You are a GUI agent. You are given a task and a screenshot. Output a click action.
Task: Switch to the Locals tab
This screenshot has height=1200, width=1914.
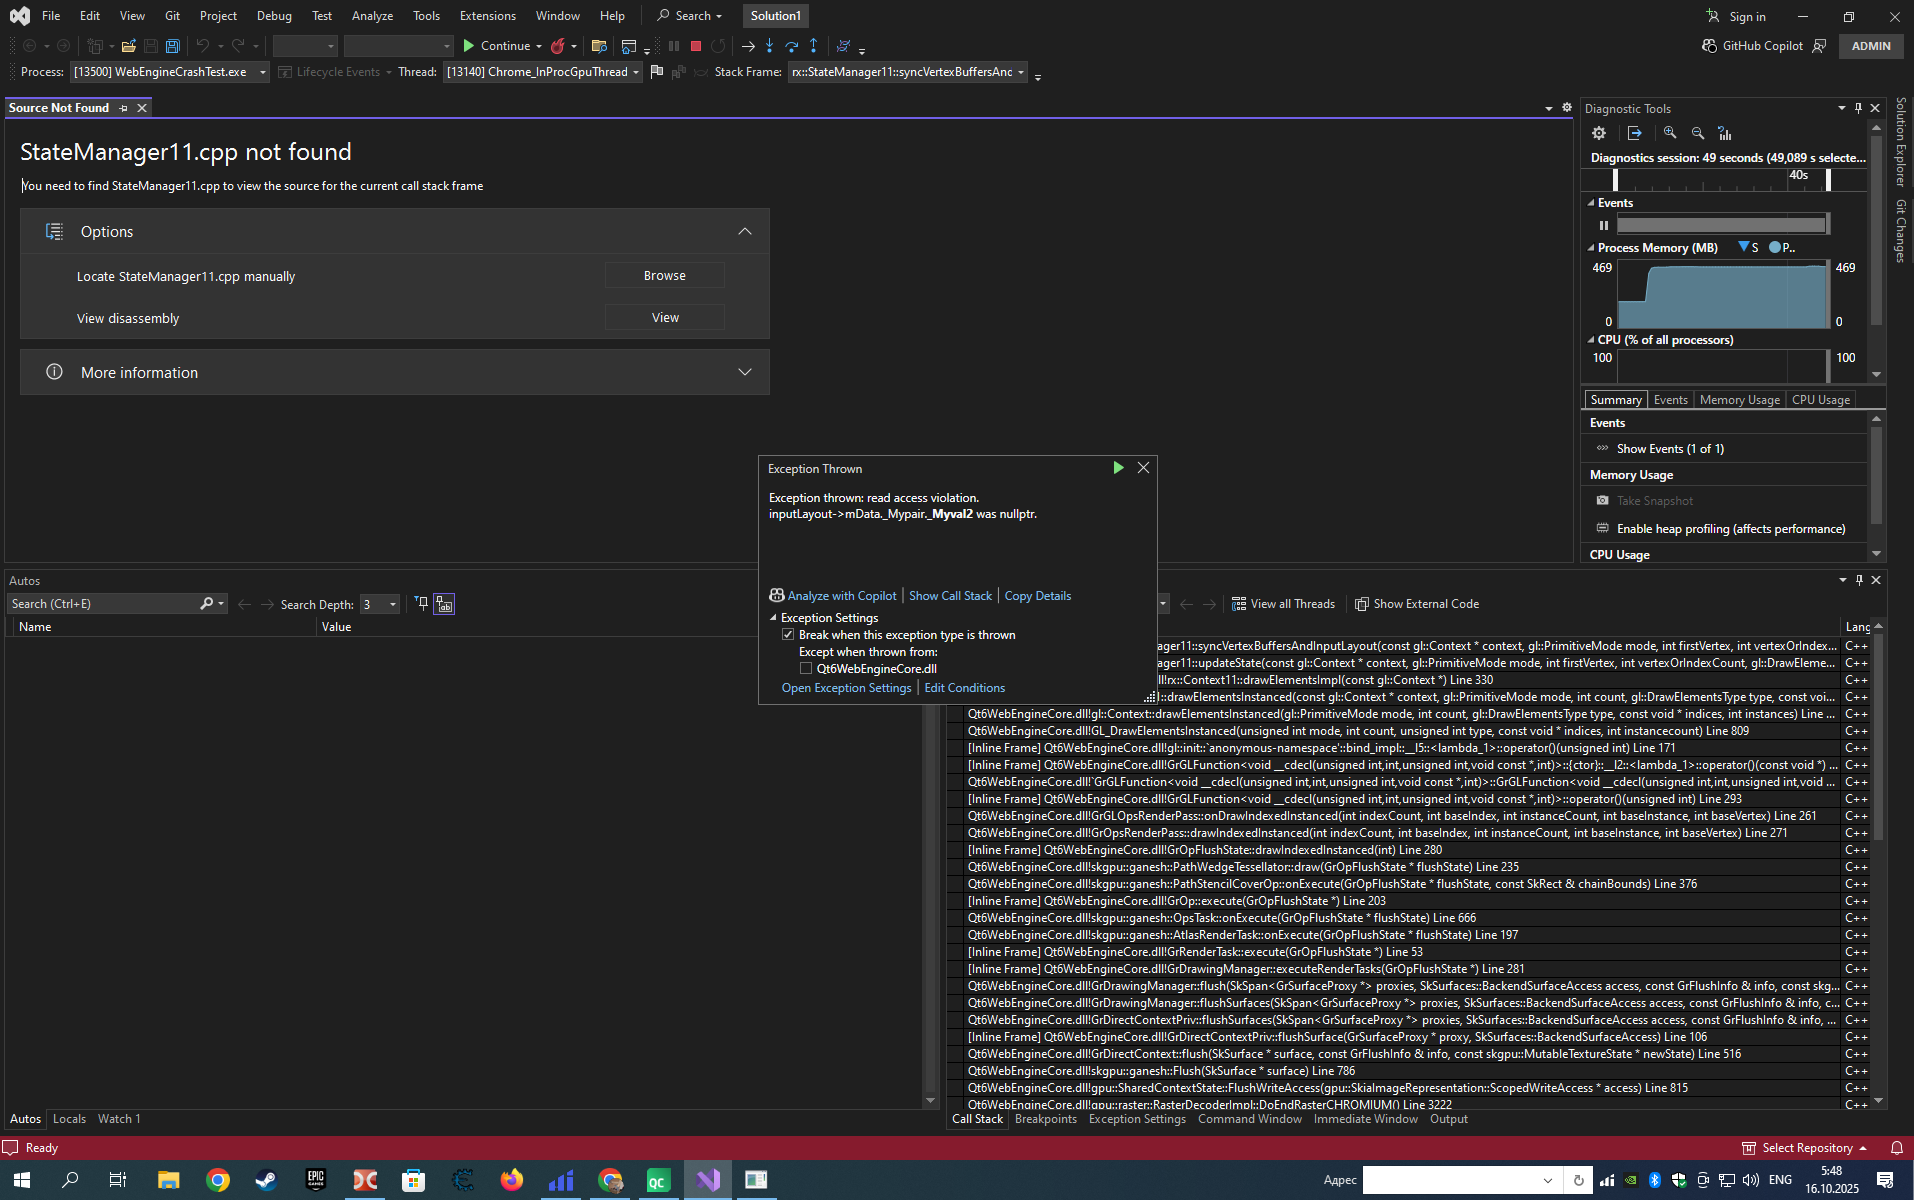pyautogui.click(x=69, y=1119)
